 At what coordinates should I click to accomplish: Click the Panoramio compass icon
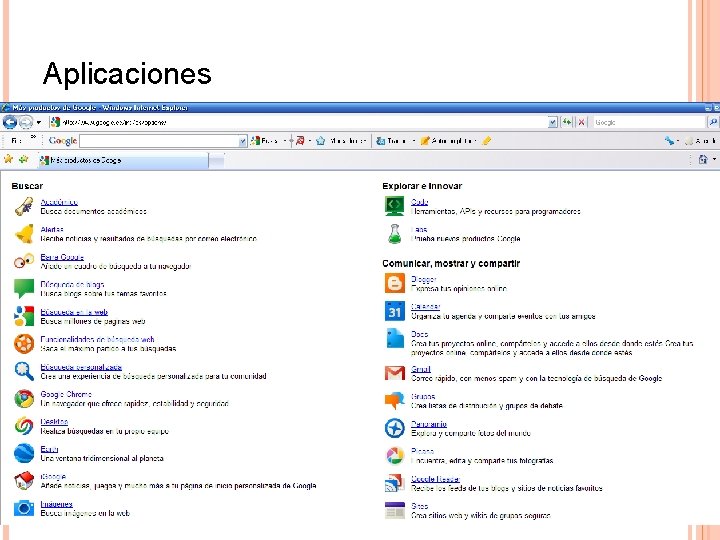pyautogui.click(x=394, y=428)
